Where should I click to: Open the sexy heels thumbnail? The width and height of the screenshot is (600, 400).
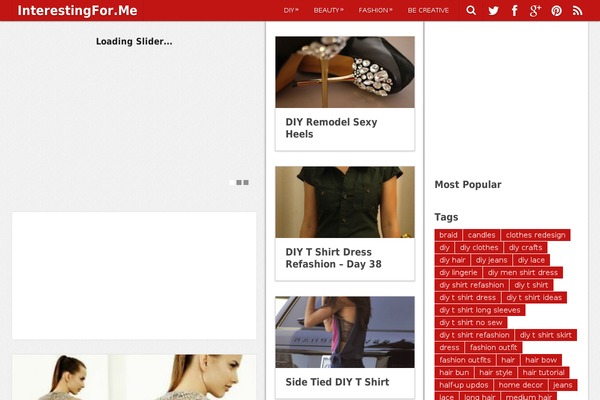(345, 72)
